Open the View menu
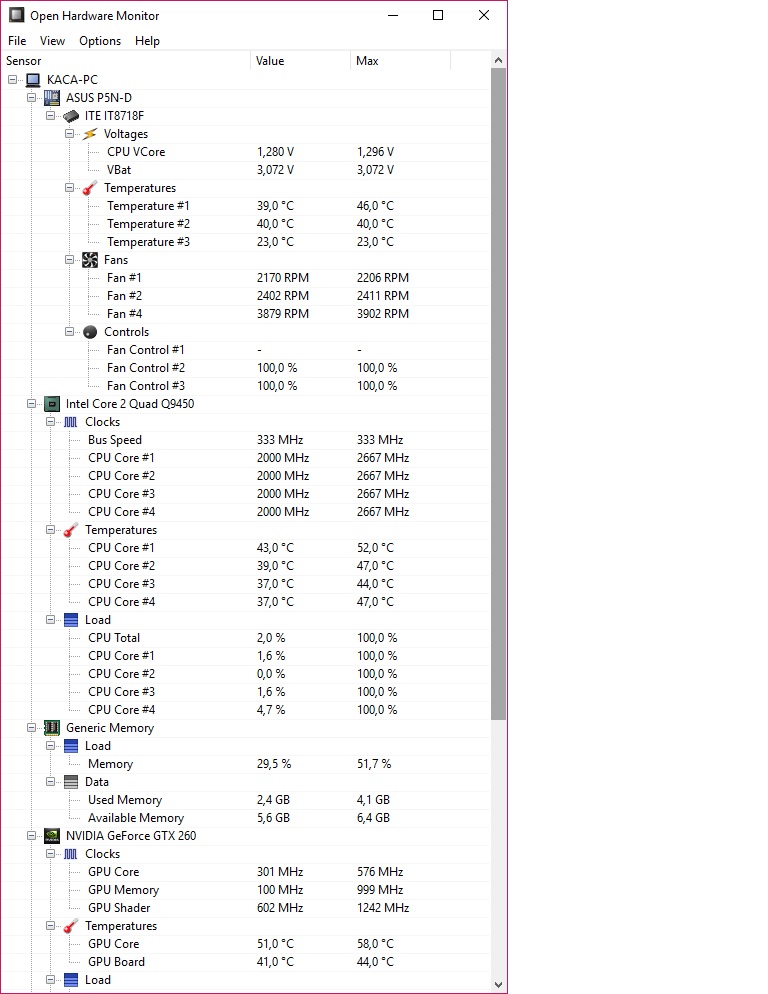 coord(52,41)
